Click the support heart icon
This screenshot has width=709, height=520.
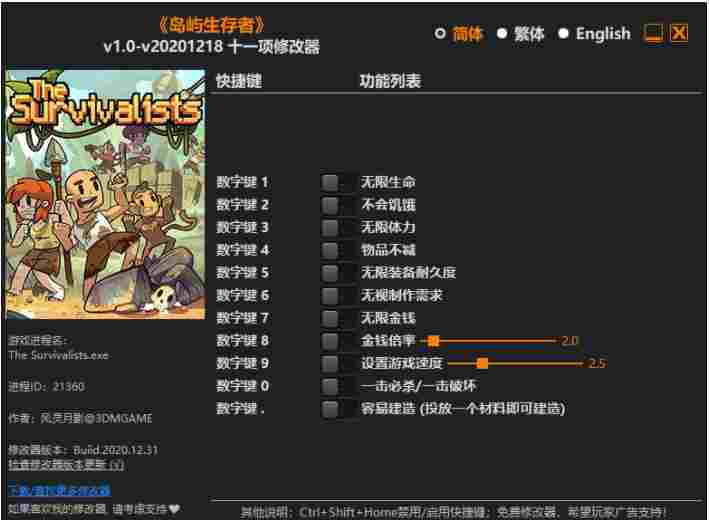174,510
